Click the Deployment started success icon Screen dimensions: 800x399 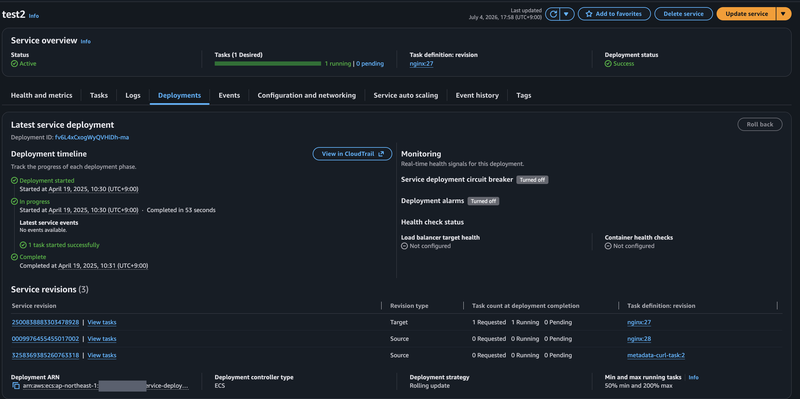14,181
